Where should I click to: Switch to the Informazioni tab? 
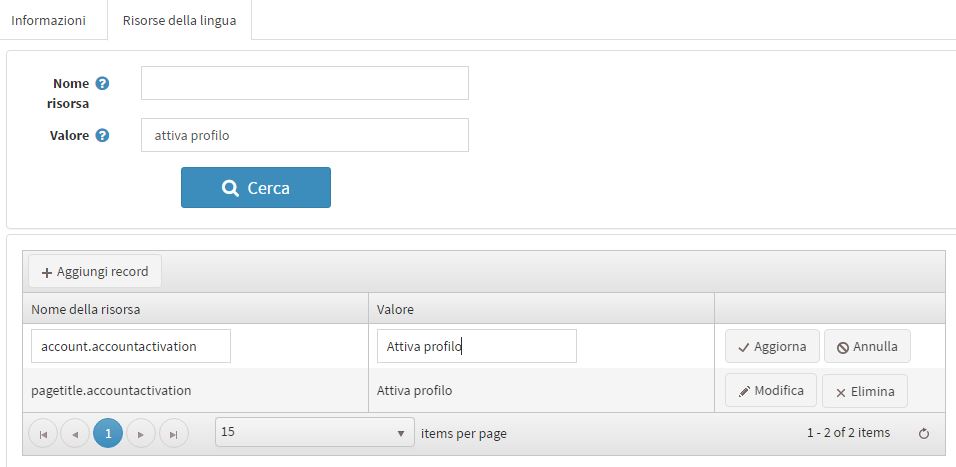pos(48,20)
